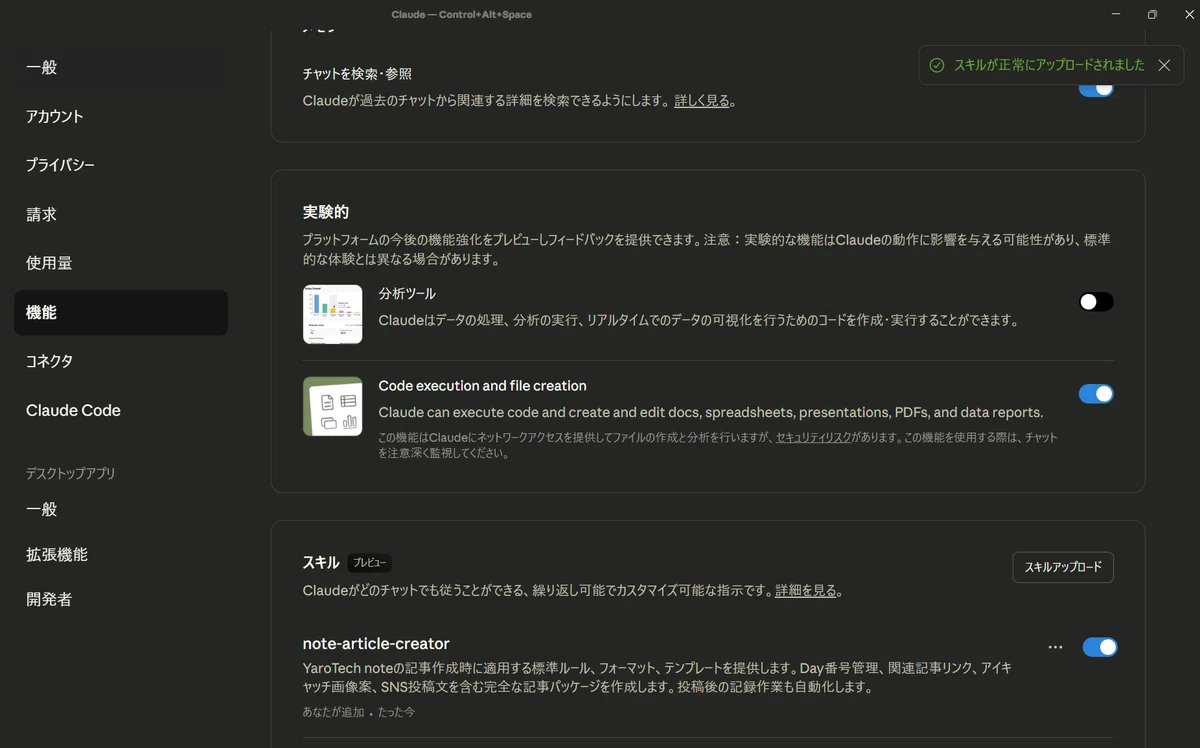Click the 分析ツール title text
1200x748 pixels.
coord(407,294)
